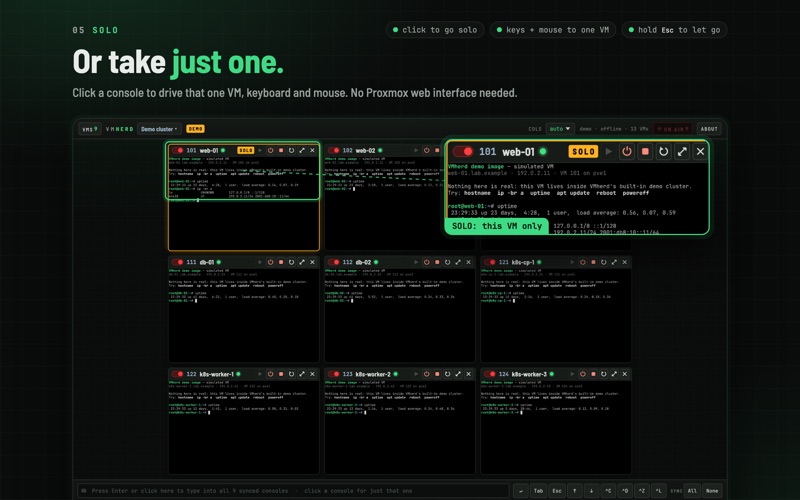Viewport: 800px width, 500px height.
Task: Click play icon on 102 web-02 tile
Action: [416, 151]
